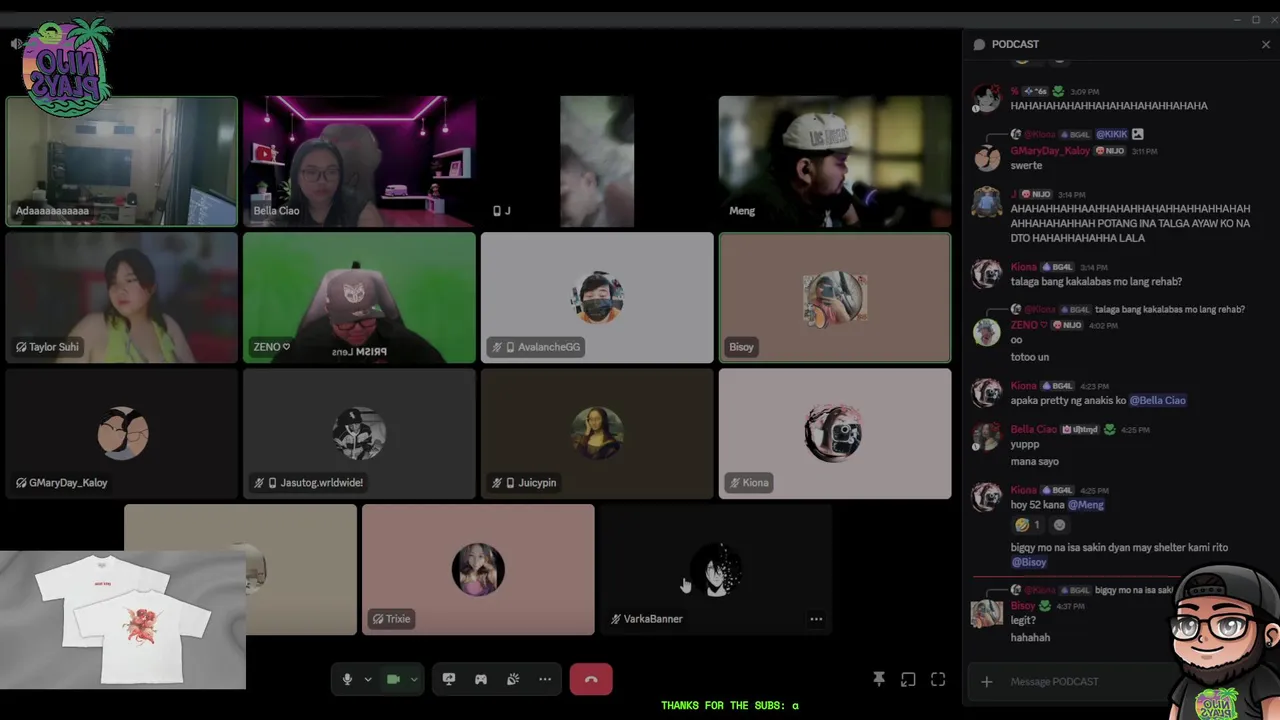
Task: Select Jasutog.wrldwide! participant tile
Action: (359, 434)
